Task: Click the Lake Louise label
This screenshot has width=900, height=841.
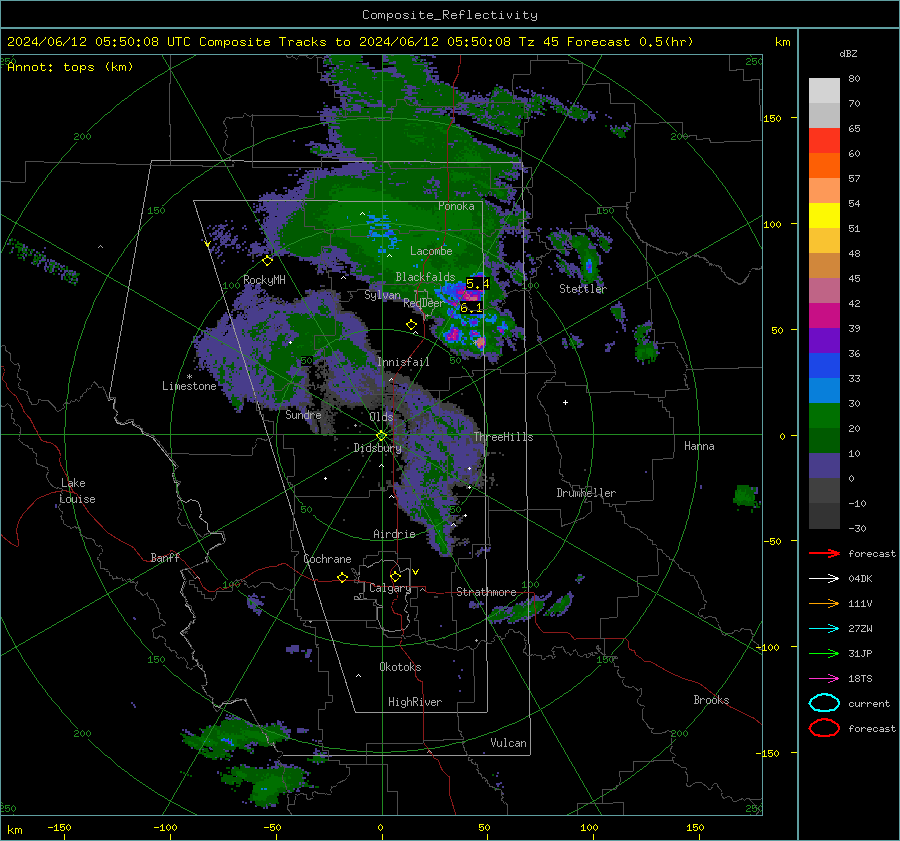Action: 77,491
